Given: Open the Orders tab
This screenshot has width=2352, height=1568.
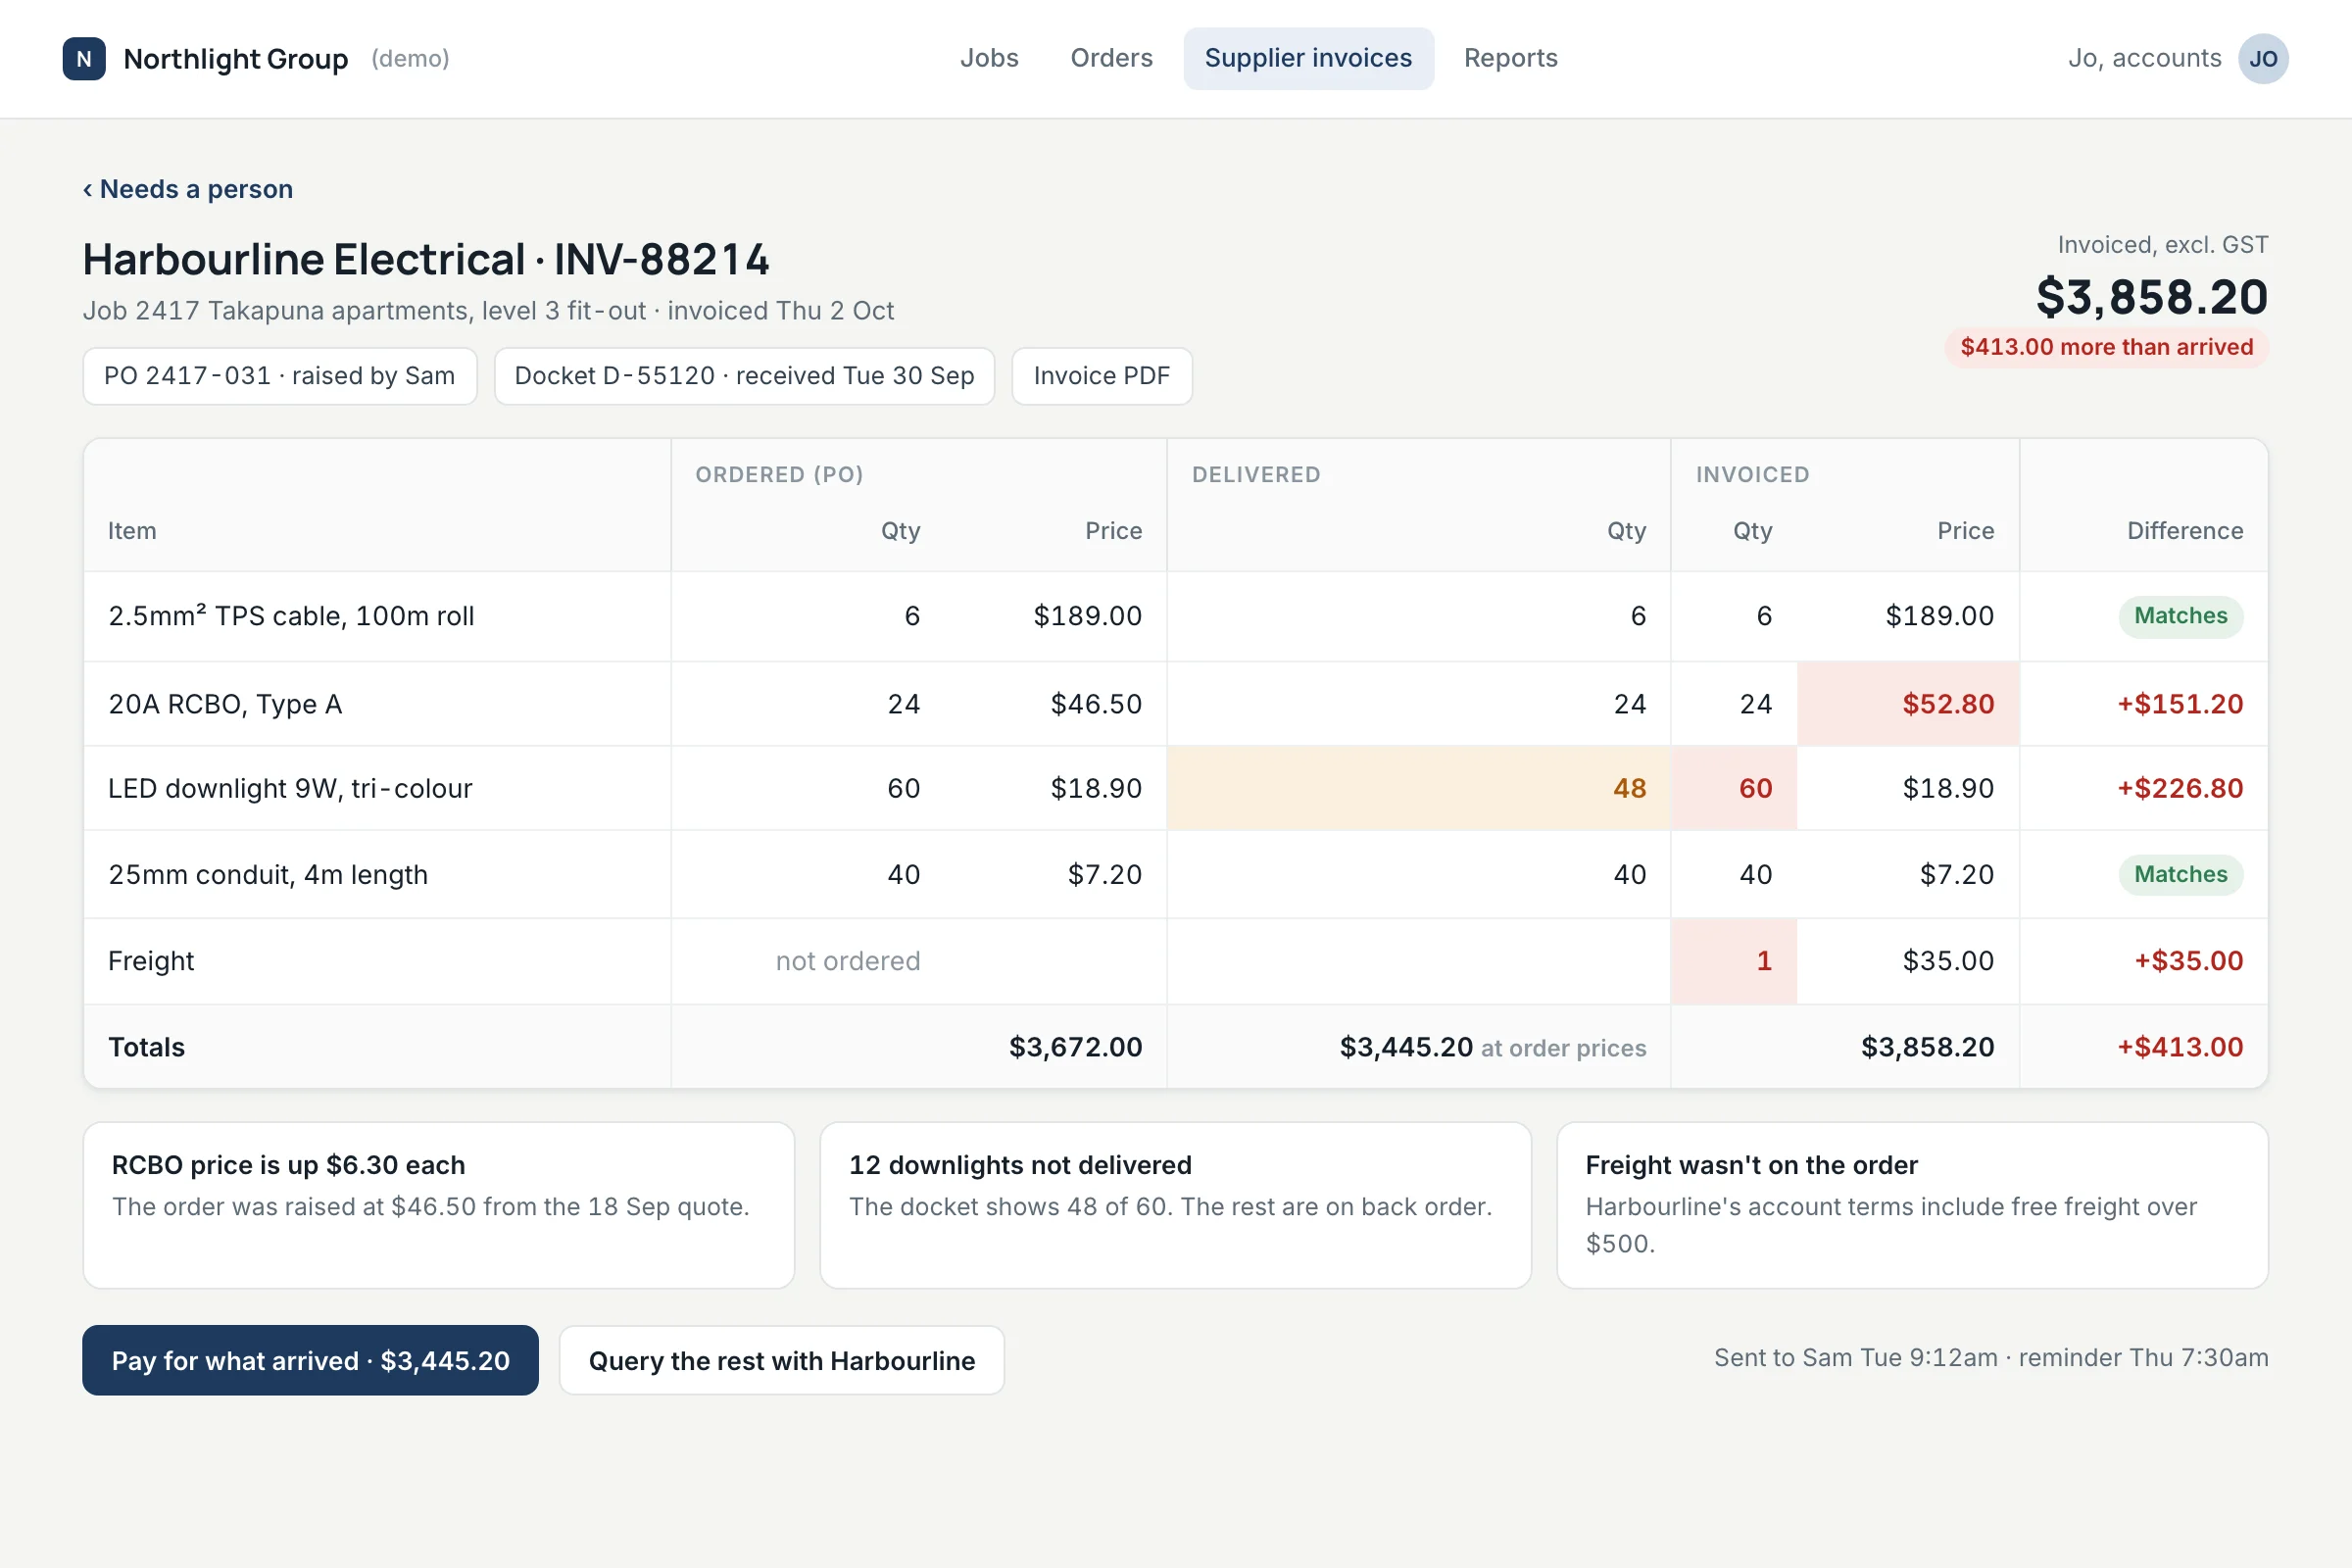Looking at the screenshot, I should [1111, 58].
